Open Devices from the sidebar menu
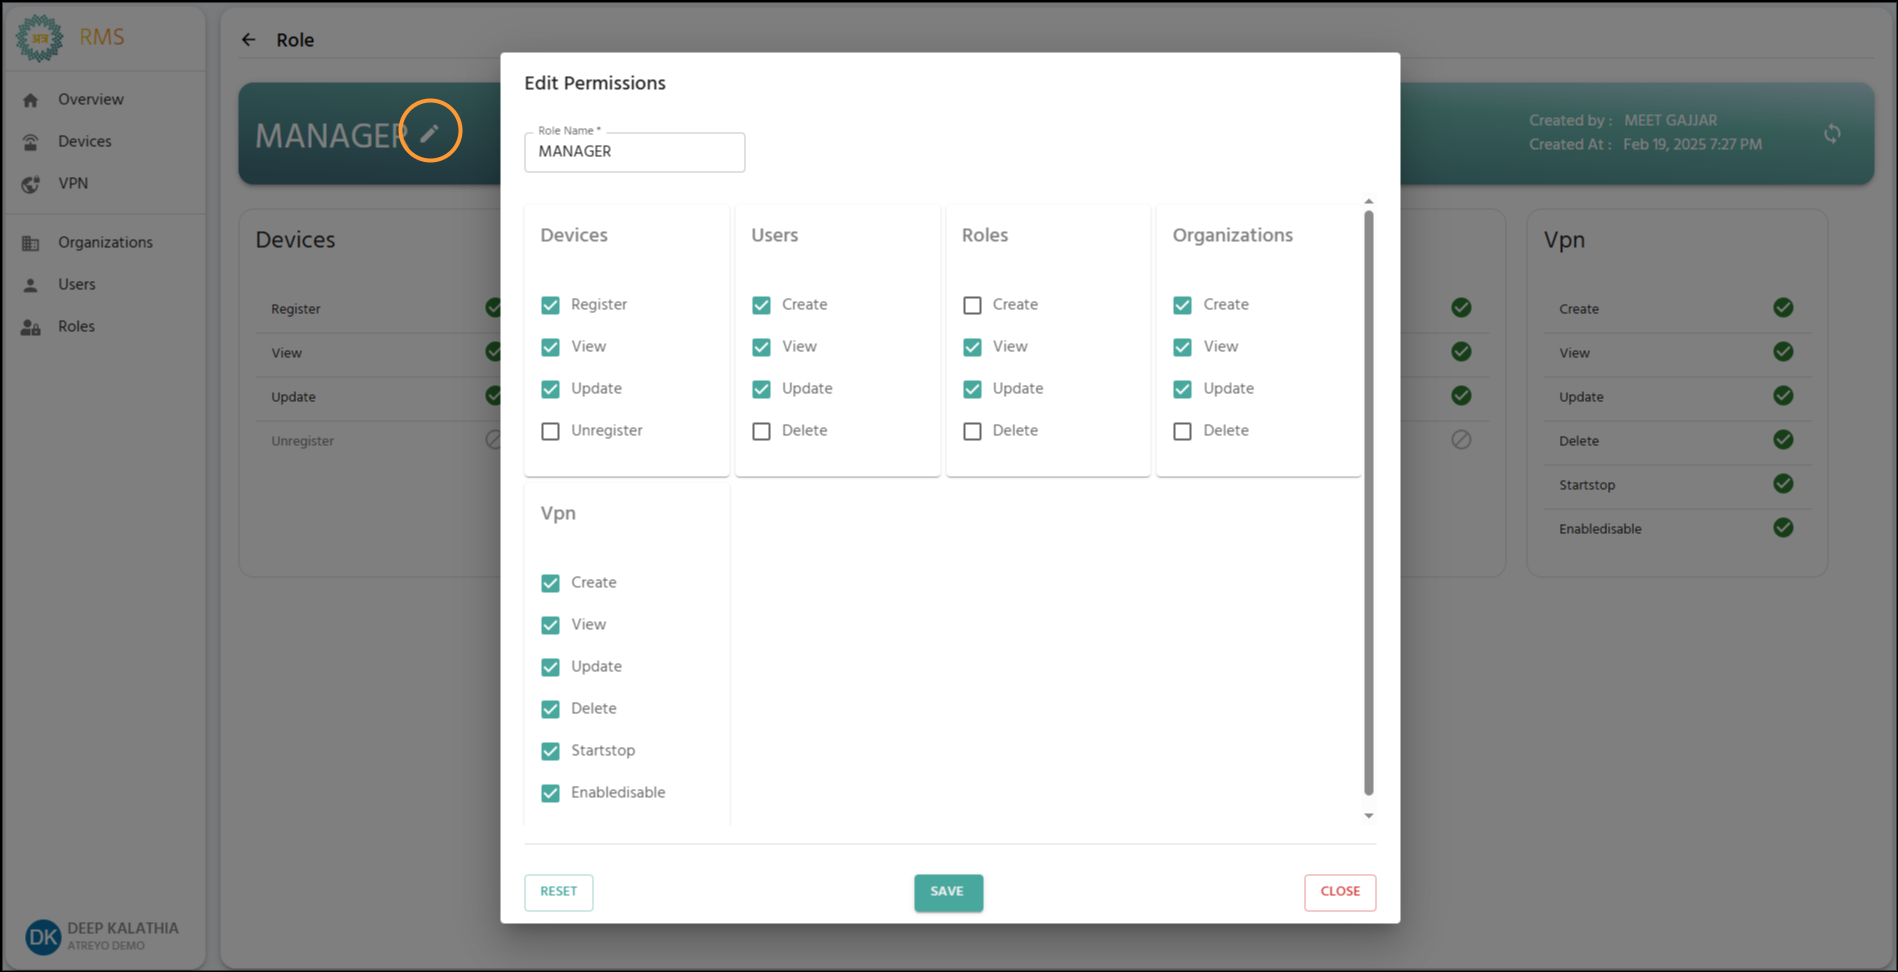The image size is (1898, 972). click(84, 142)
